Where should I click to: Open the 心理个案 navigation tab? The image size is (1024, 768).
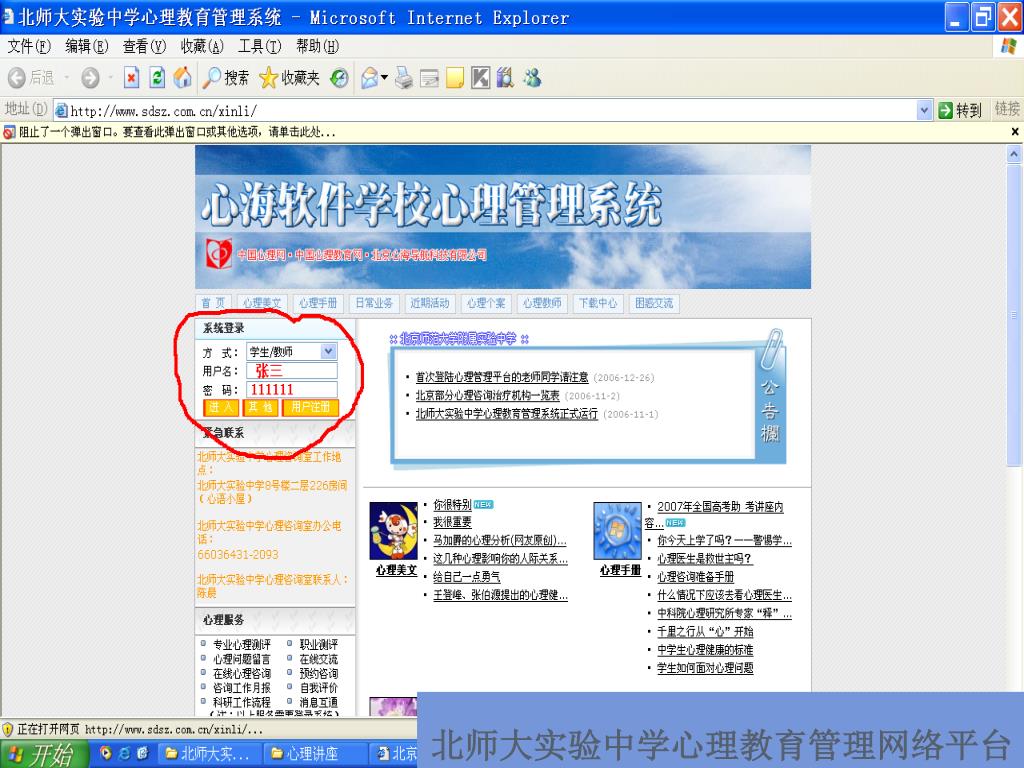[486, 303]
